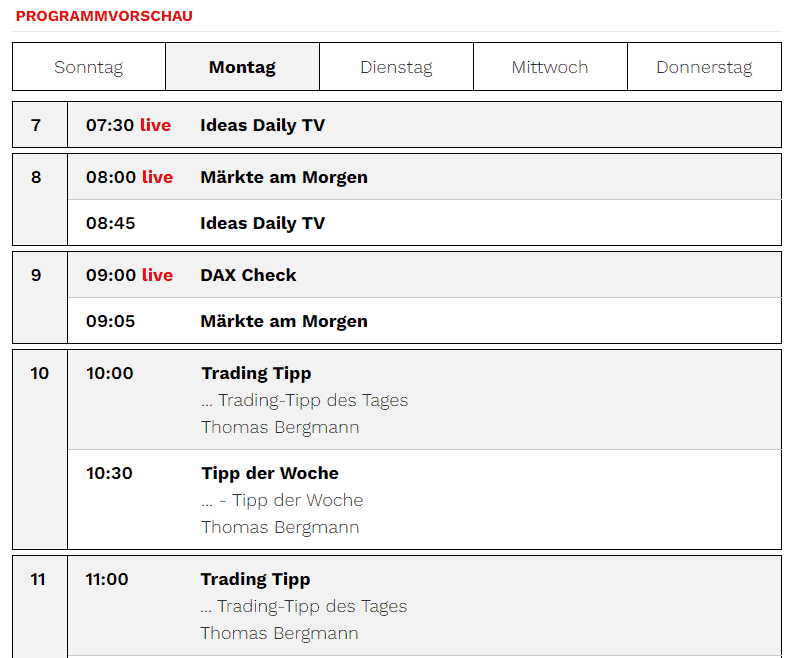Click Thomas Bergmann under Tipp der Woche
Screen dimensions: 810x658
tap(280, 527)
